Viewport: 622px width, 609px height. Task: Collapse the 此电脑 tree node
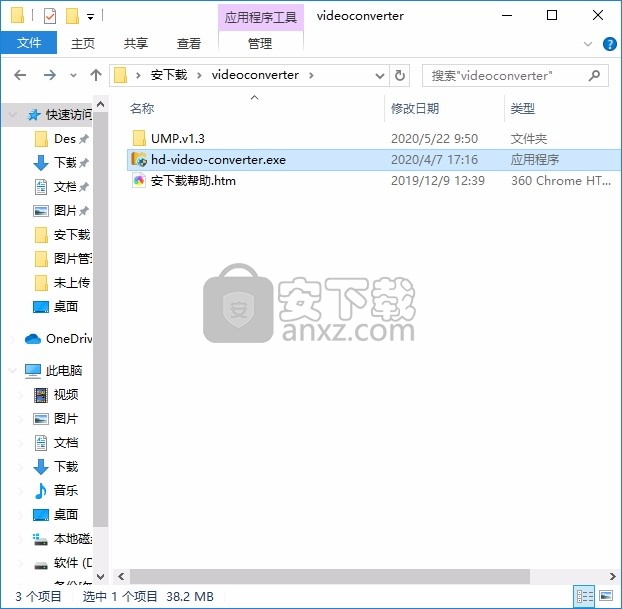point(13,371)
